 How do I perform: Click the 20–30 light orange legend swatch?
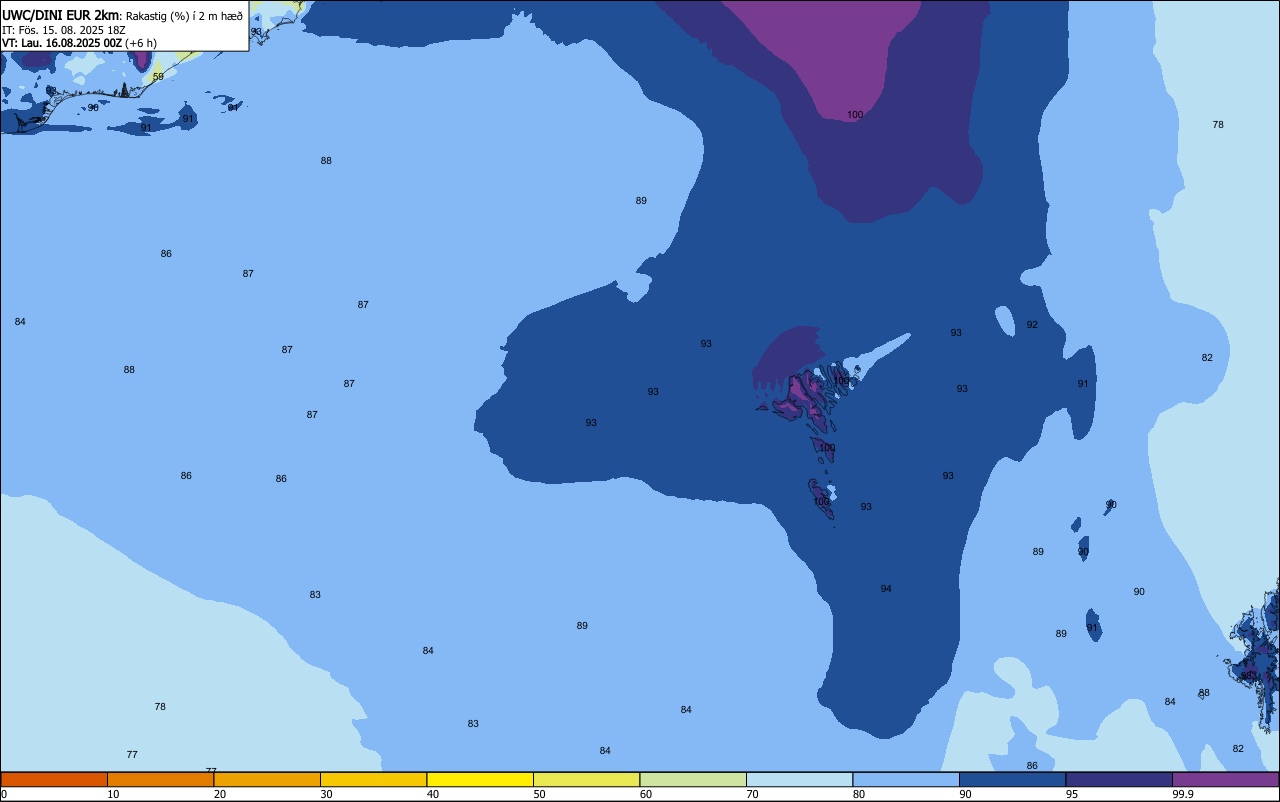point(267,780)
